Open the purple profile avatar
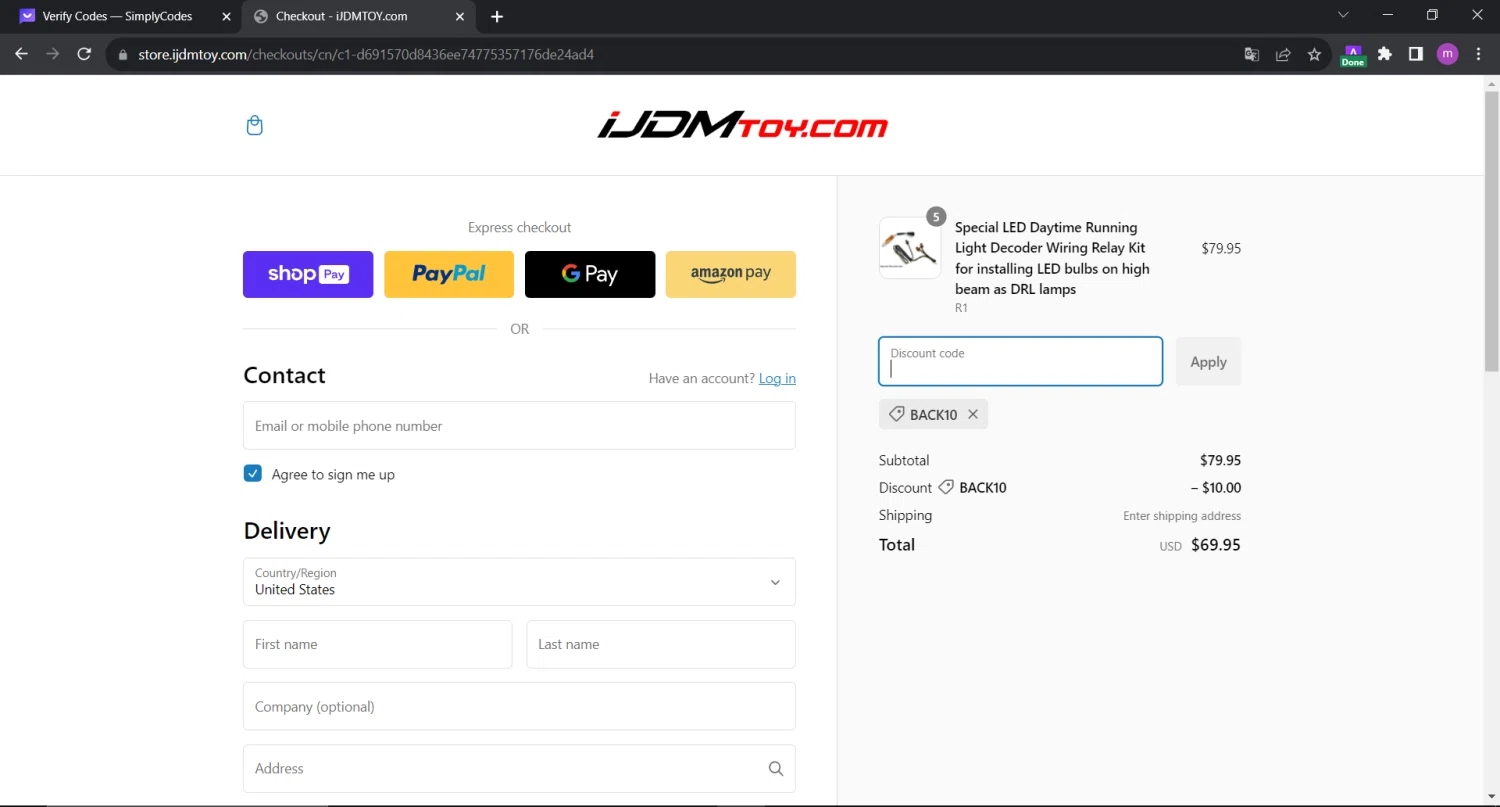 point(1447,54)
